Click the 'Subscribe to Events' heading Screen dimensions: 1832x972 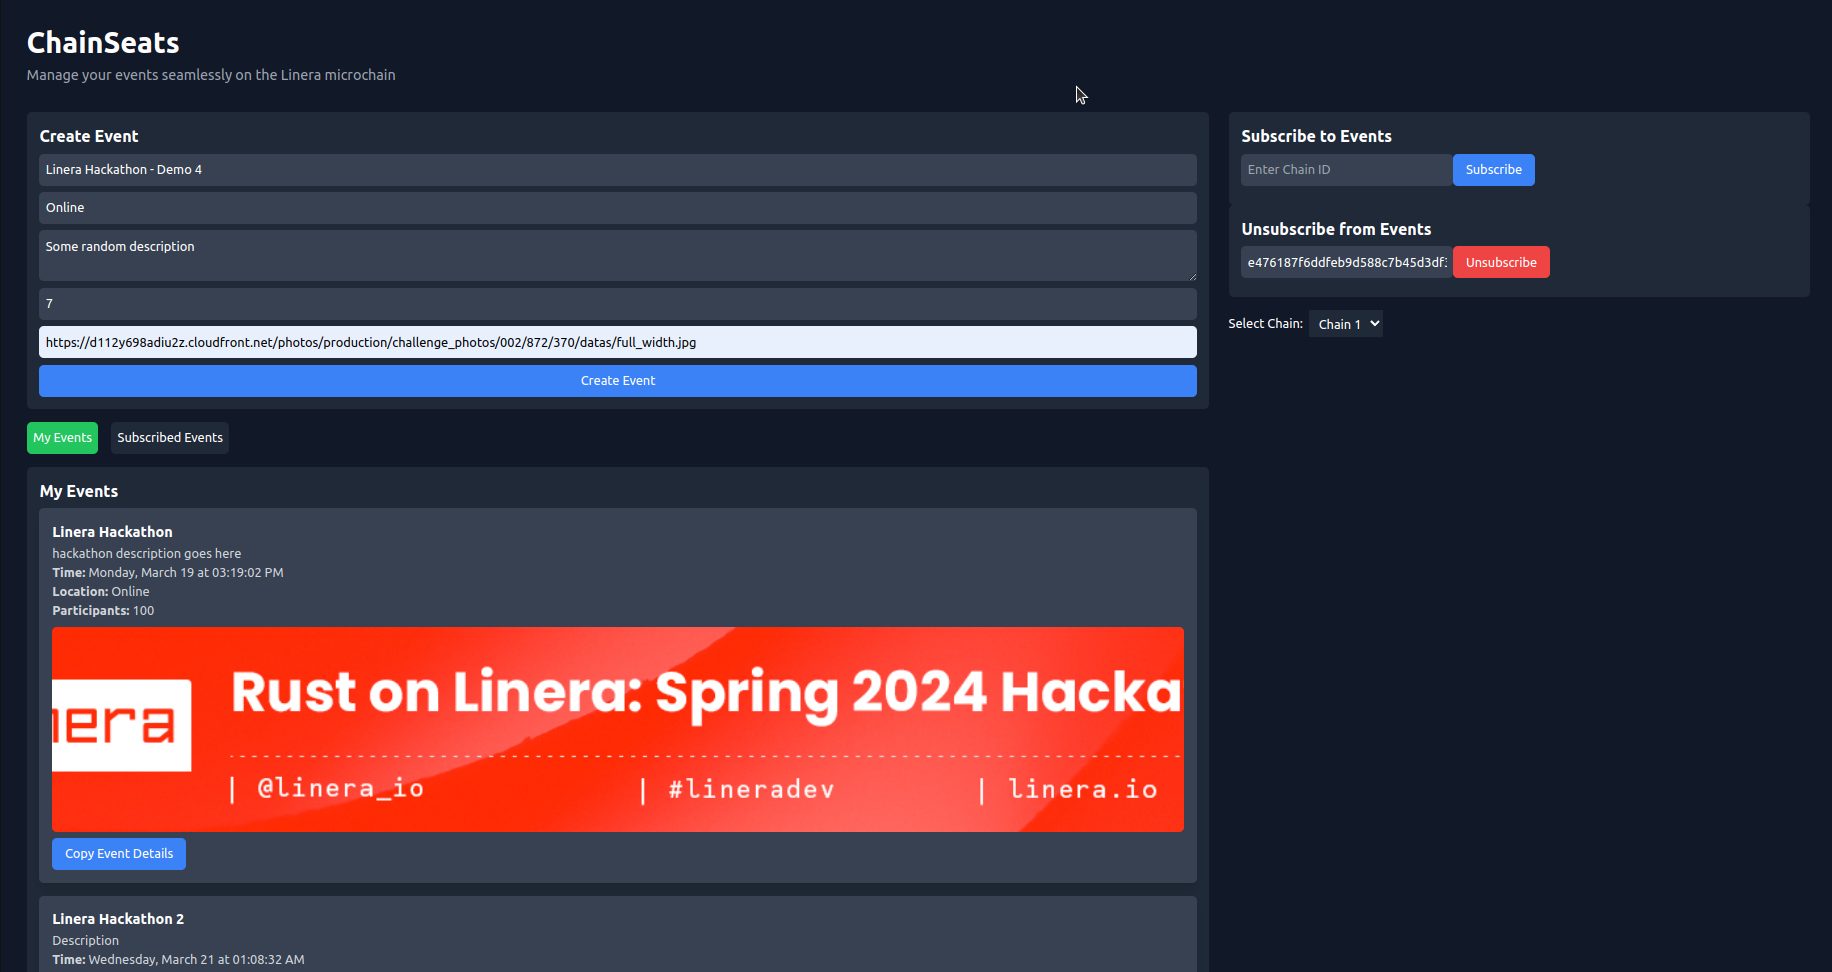[x=1316, y=137]
